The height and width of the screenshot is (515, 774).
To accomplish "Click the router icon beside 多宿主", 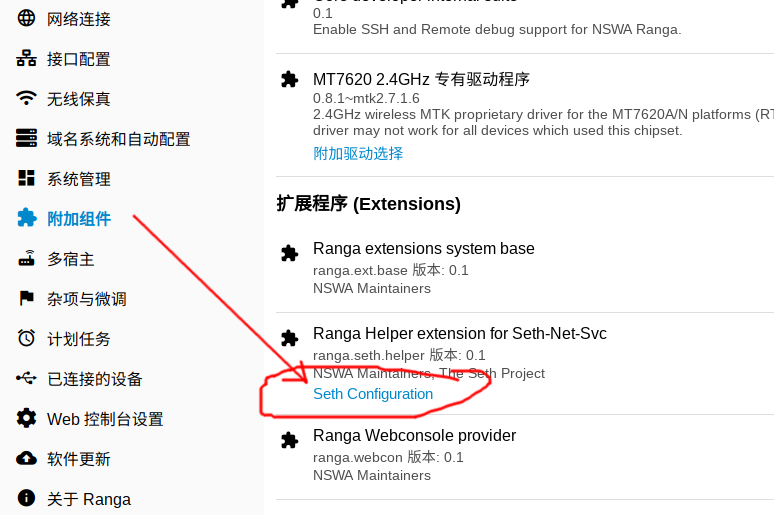I will click(26, 258).
